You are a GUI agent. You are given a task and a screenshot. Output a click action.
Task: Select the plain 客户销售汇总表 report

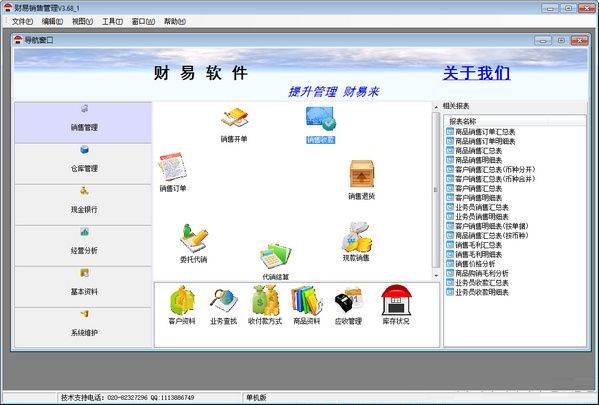click(474, 188)
